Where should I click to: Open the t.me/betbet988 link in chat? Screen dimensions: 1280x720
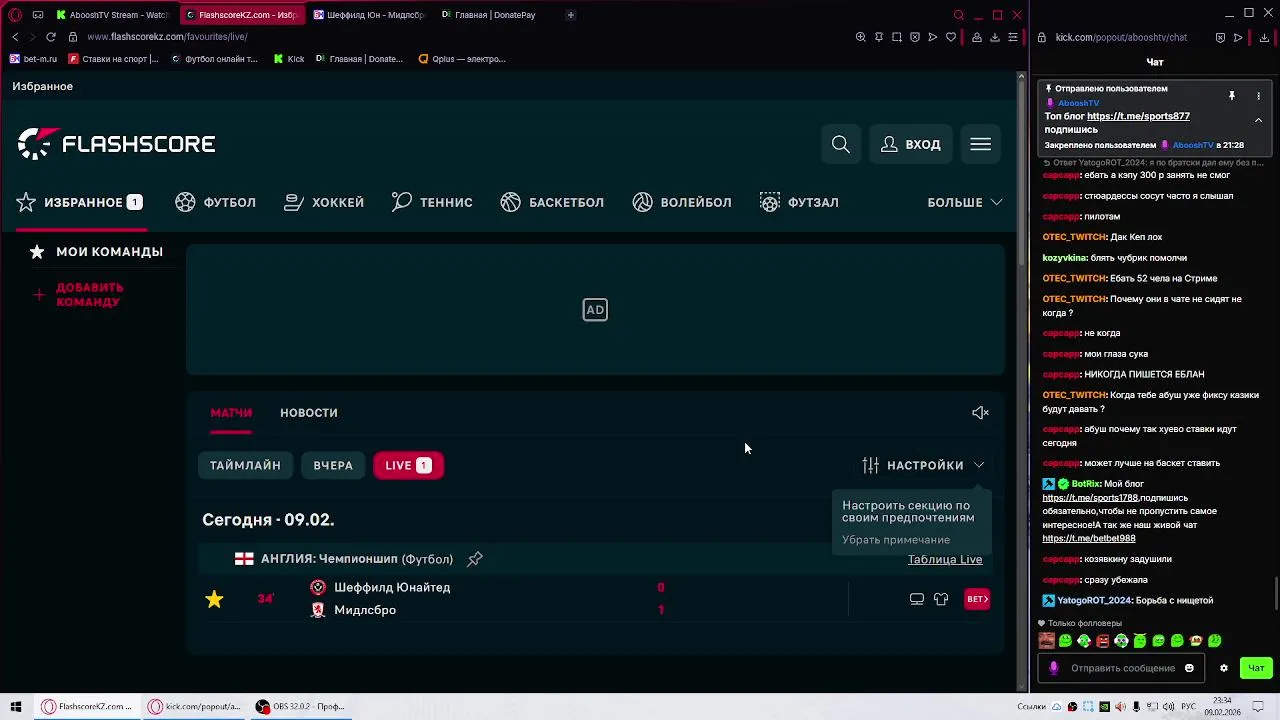click(1089, 538)
